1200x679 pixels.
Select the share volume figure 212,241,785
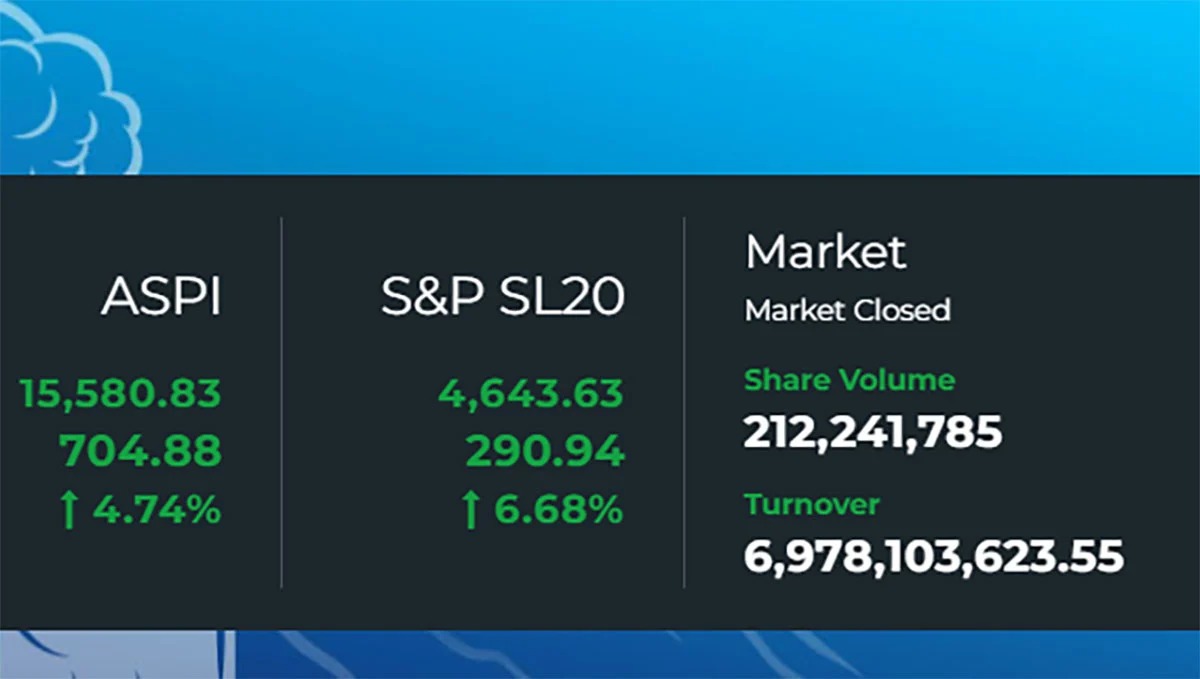(x=872, y=433)
